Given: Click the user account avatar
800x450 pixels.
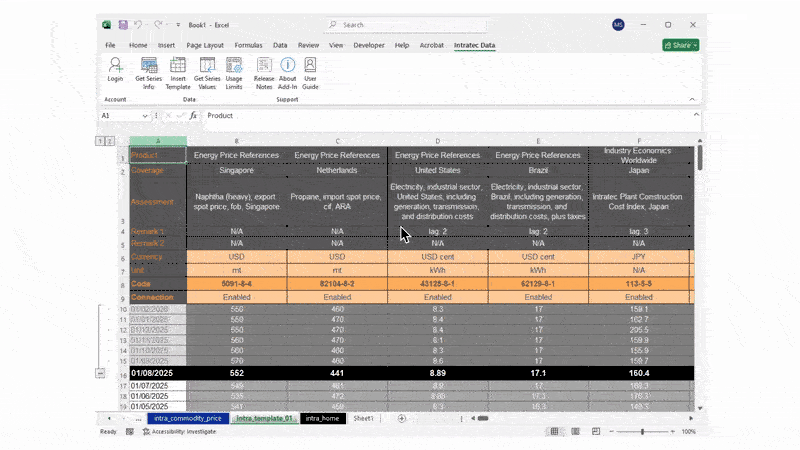Looking at the screenshot, I should click(618, 24).
